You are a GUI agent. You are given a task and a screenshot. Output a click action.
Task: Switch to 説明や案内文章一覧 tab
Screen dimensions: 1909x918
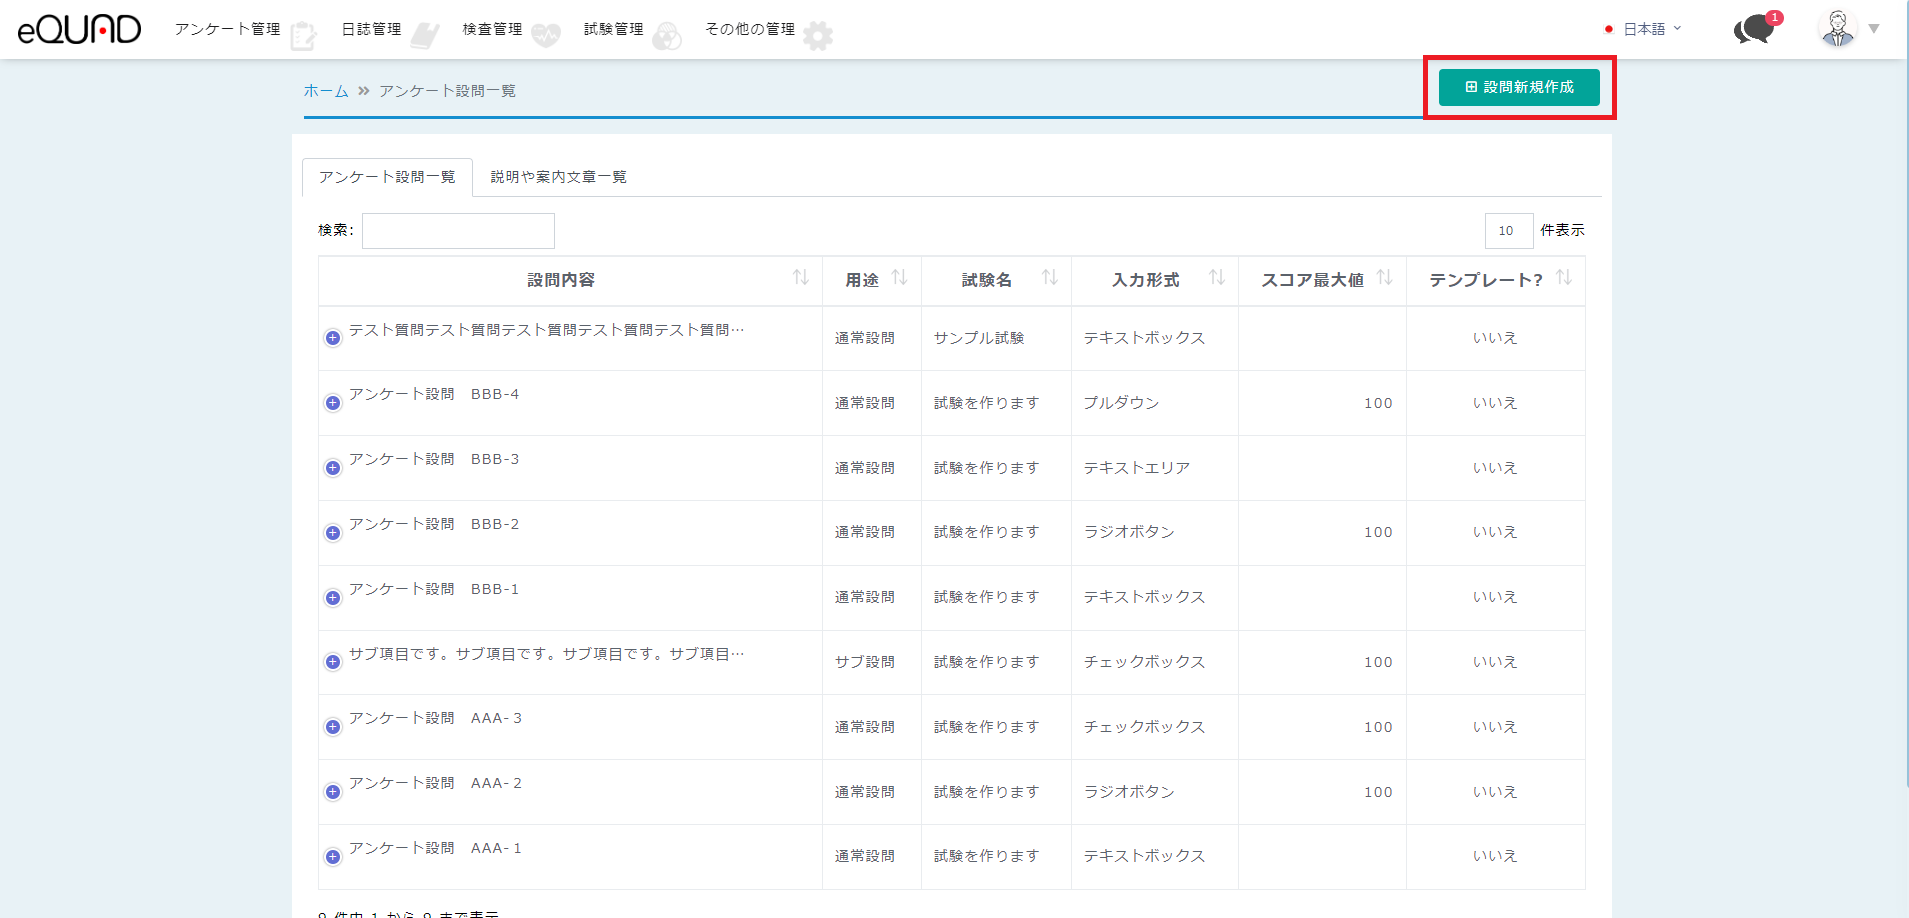[558, 177]
